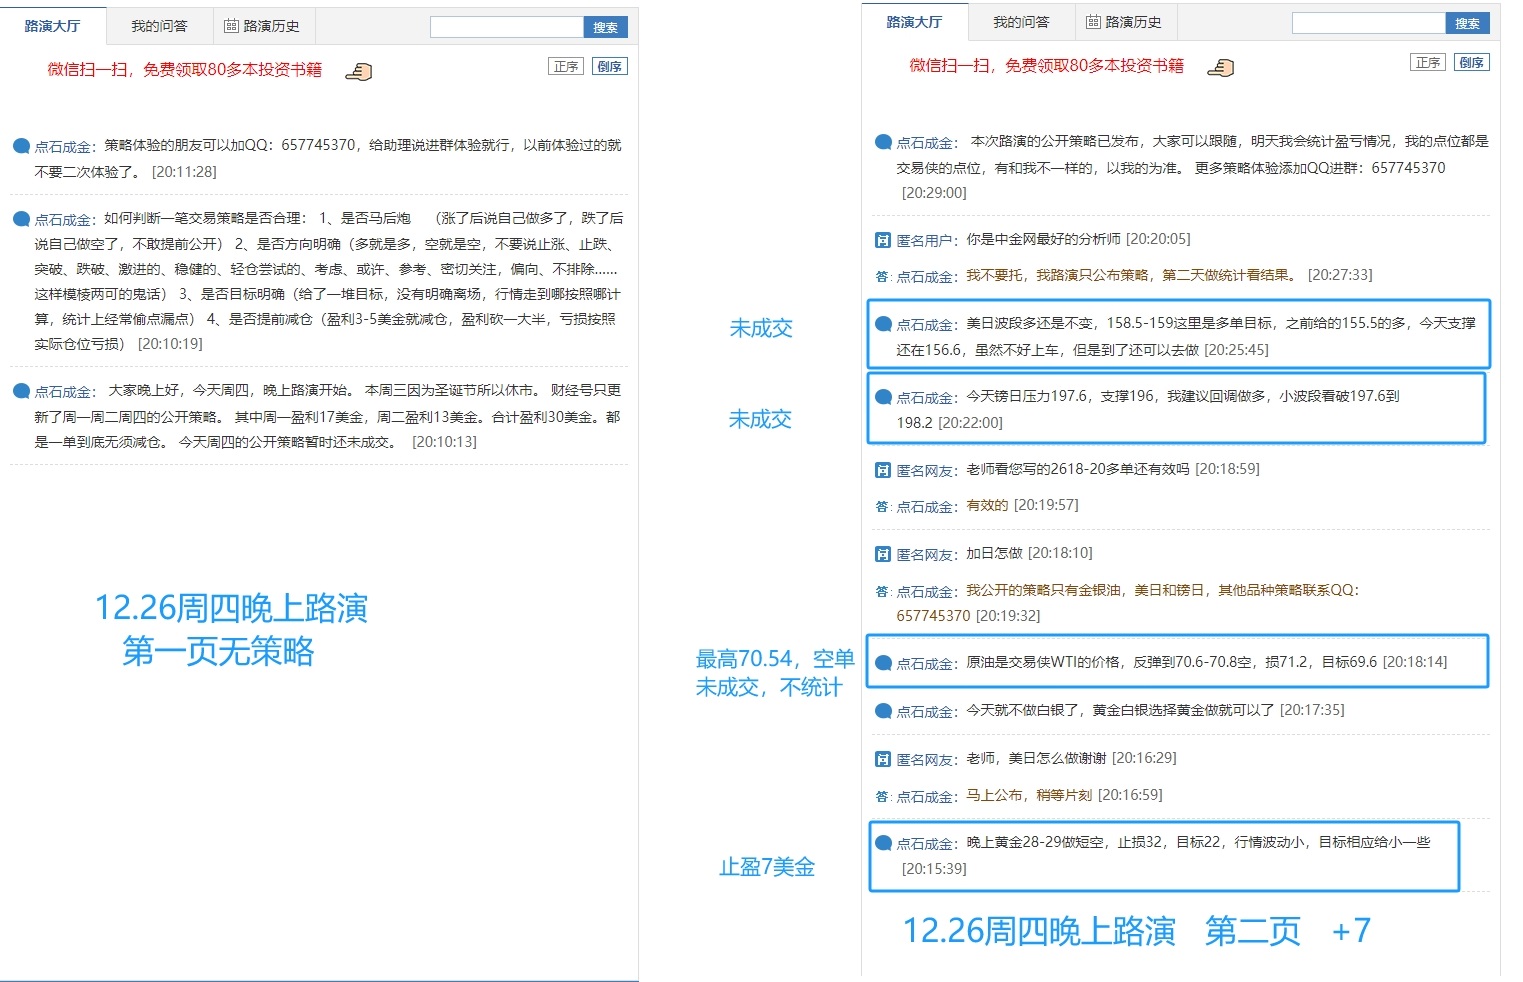This screenshot has height=982, width=1523.
Task: Click speech bubble icon beside 原油是交易侠WTI message
Action: click(883, 663)
